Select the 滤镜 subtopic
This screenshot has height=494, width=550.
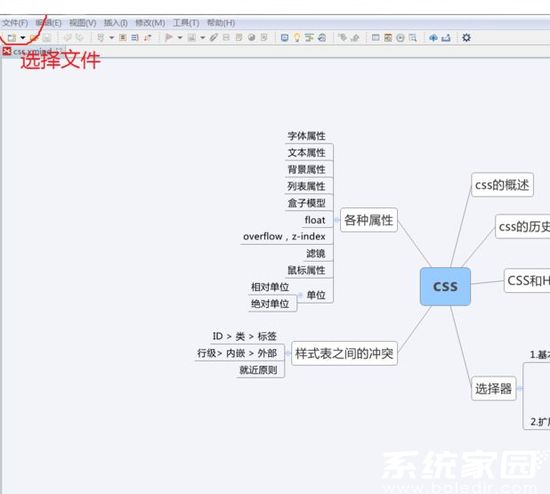coord(316,253)
